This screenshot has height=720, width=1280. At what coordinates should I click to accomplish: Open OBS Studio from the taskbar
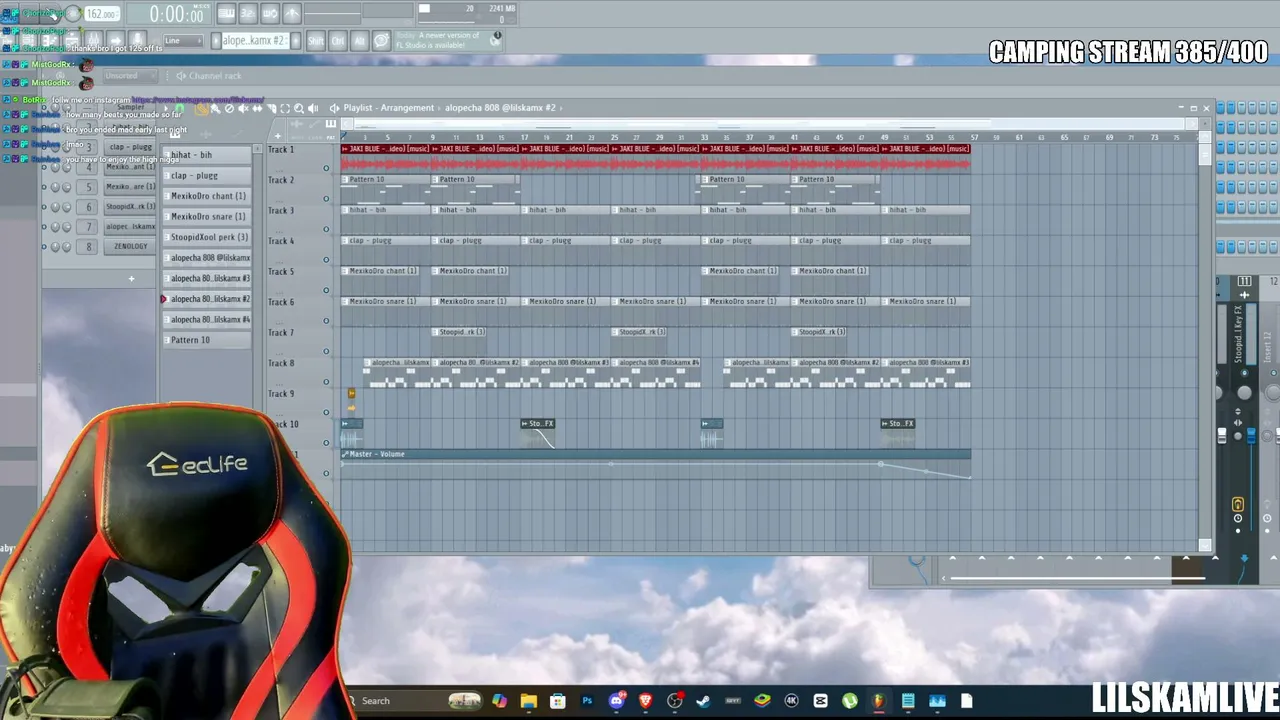pyautogui.click(x=675, y=701)
